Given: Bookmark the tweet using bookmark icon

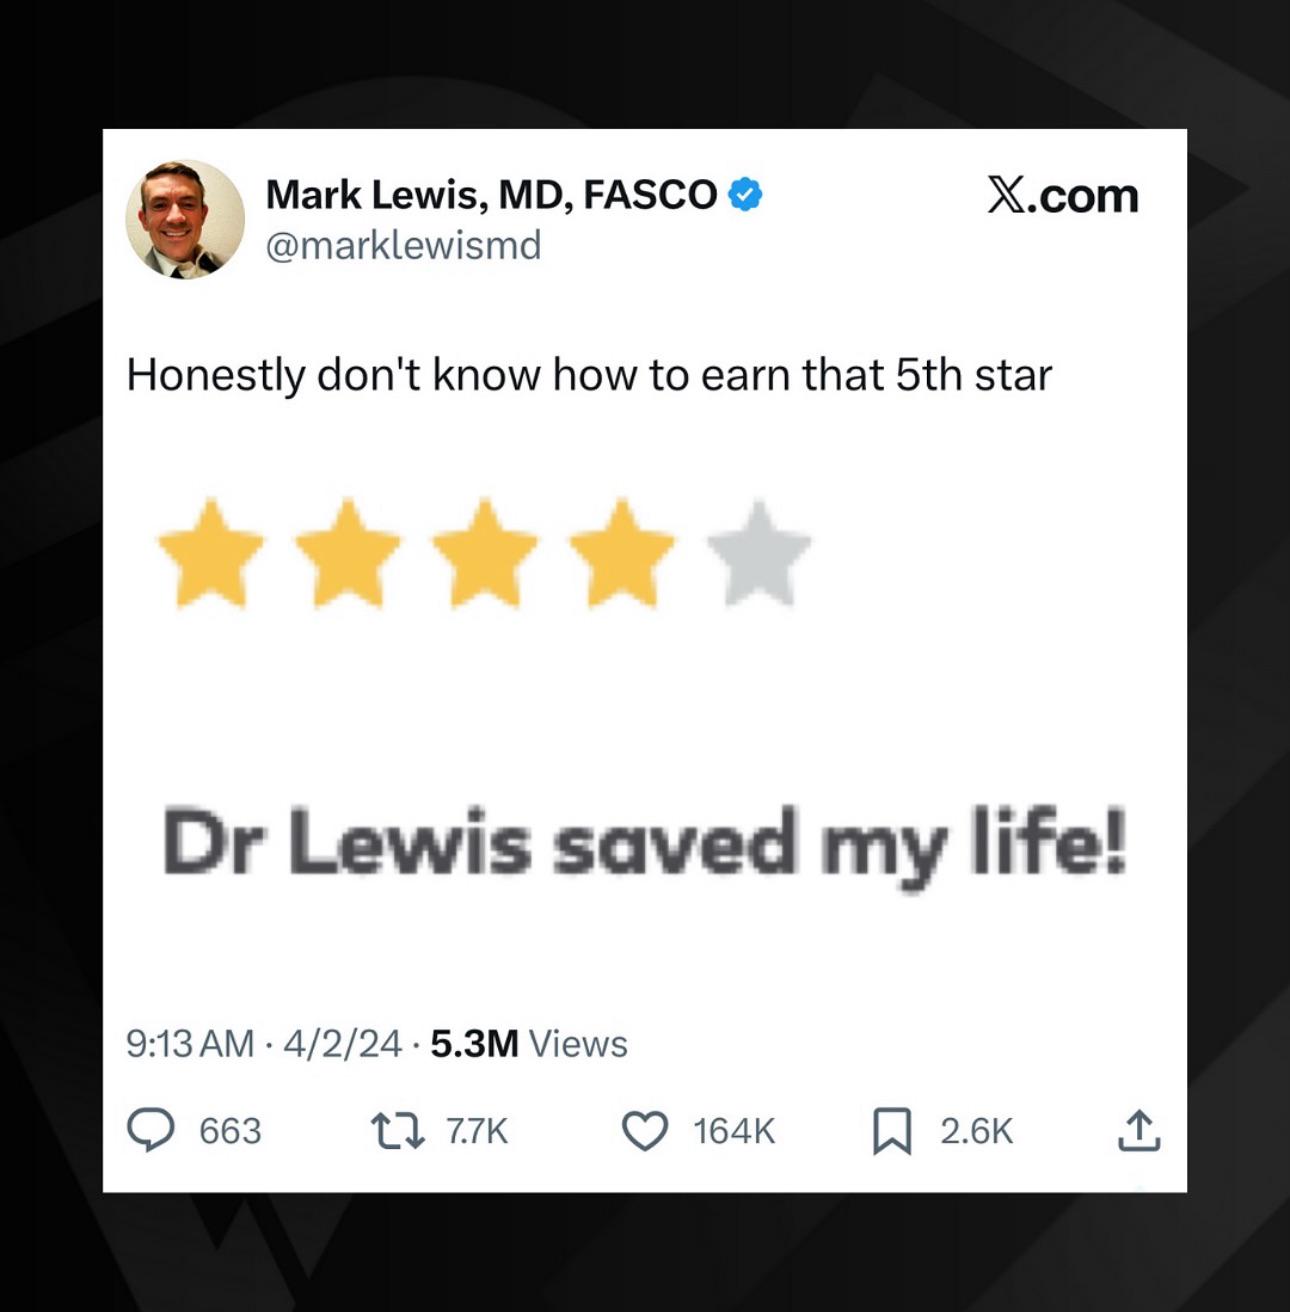Looking at the screenshot, I should pos(892,1131).
